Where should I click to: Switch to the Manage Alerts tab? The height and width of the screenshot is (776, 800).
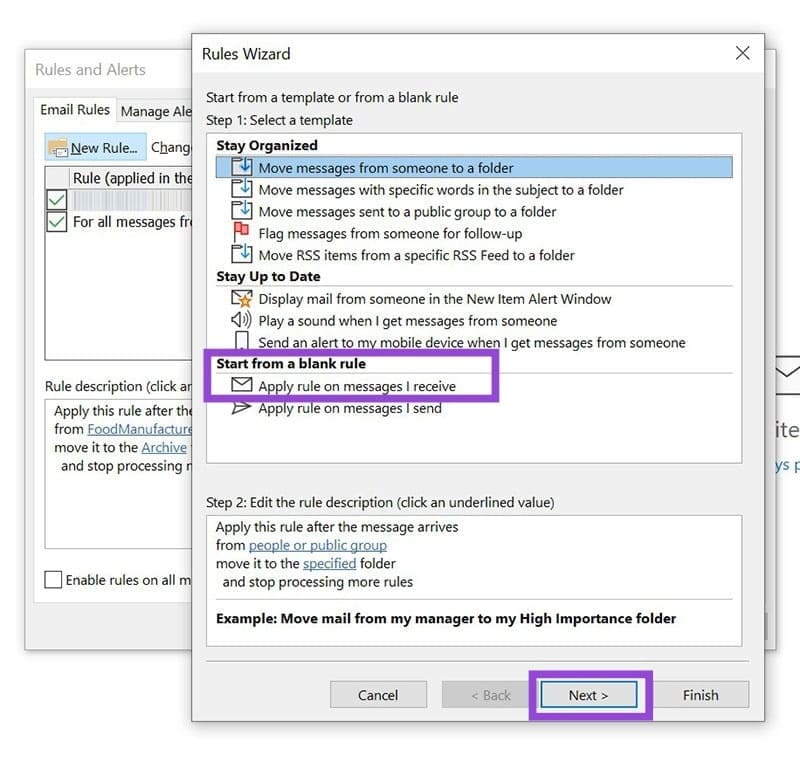(156, 111)
